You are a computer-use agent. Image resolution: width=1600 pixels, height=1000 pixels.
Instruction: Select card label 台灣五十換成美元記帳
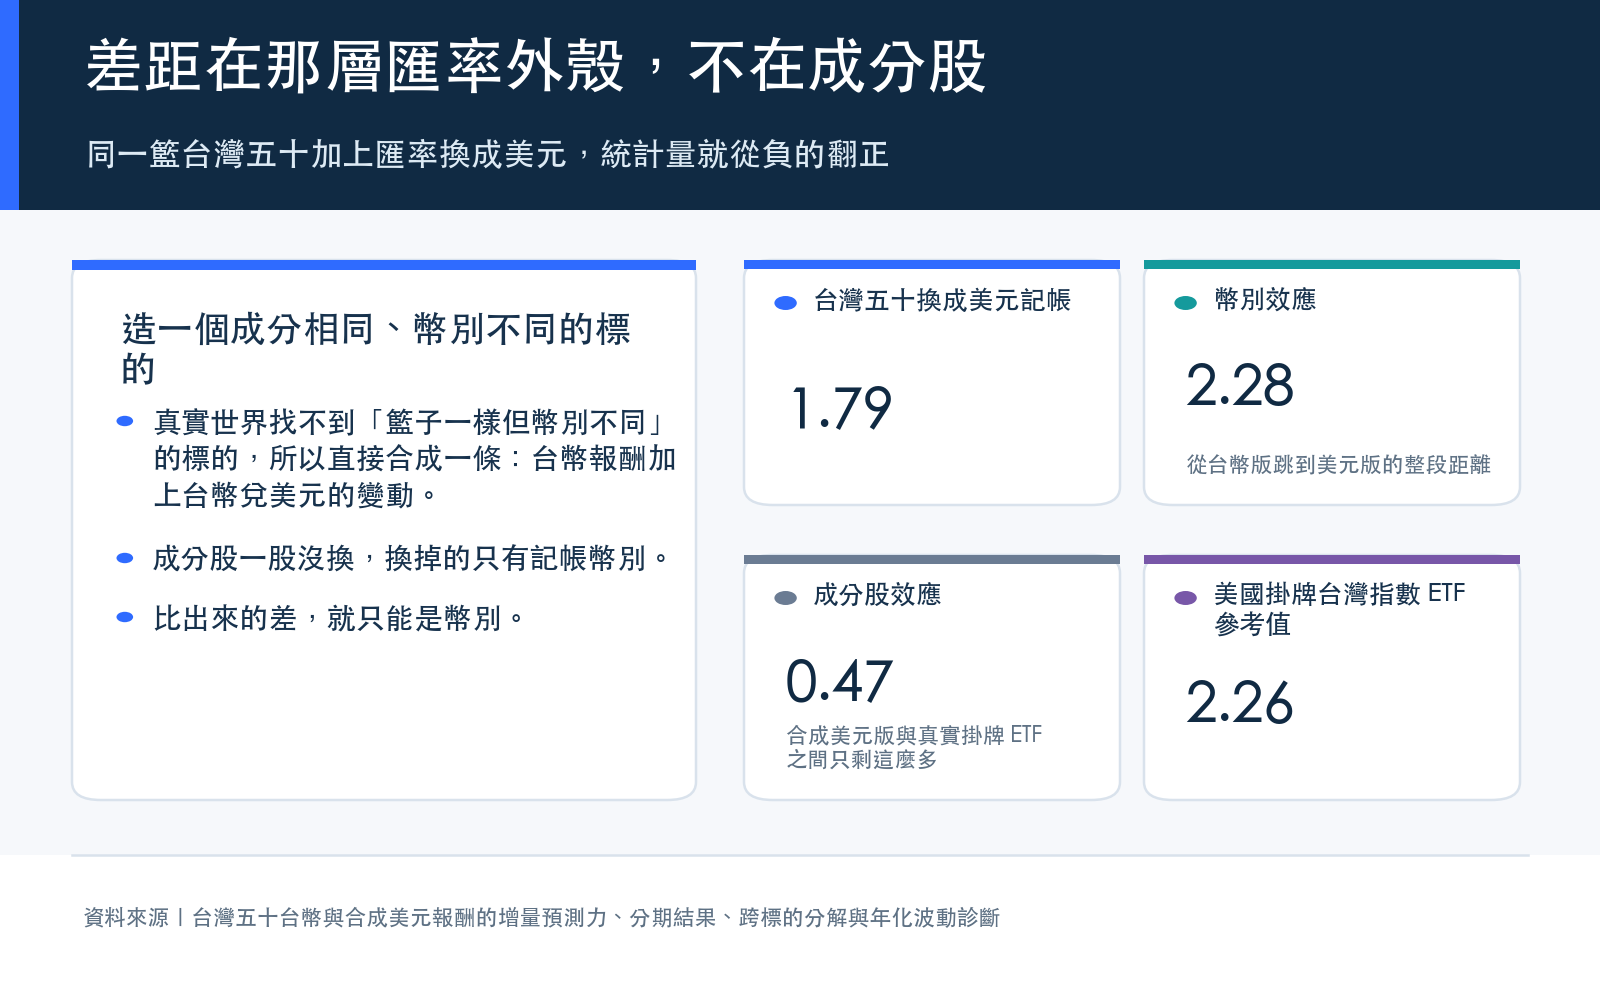click(x=942, y=300)
